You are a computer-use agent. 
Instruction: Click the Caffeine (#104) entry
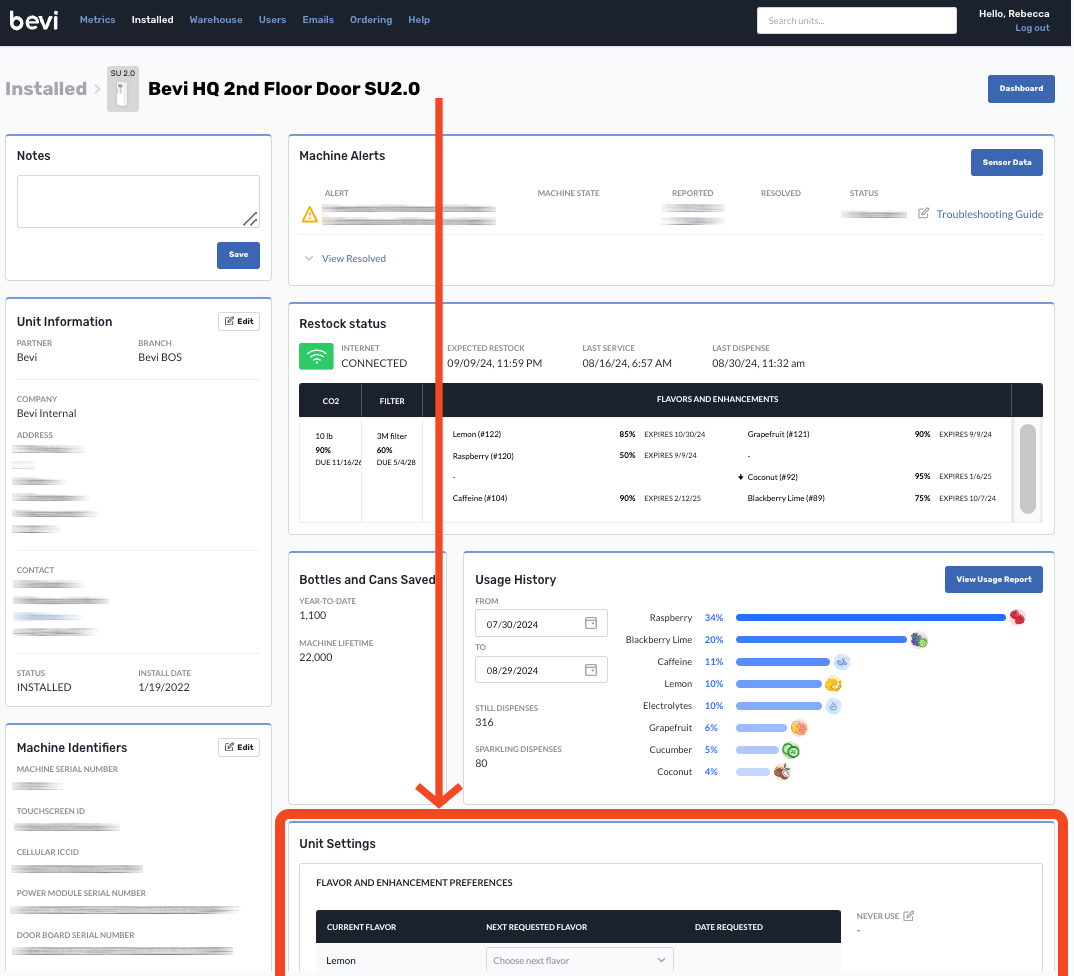point(479,498)
